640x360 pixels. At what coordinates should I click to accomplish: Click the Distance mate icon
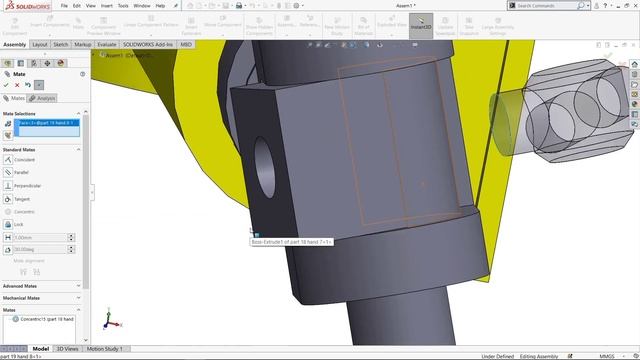pos(8,237)
